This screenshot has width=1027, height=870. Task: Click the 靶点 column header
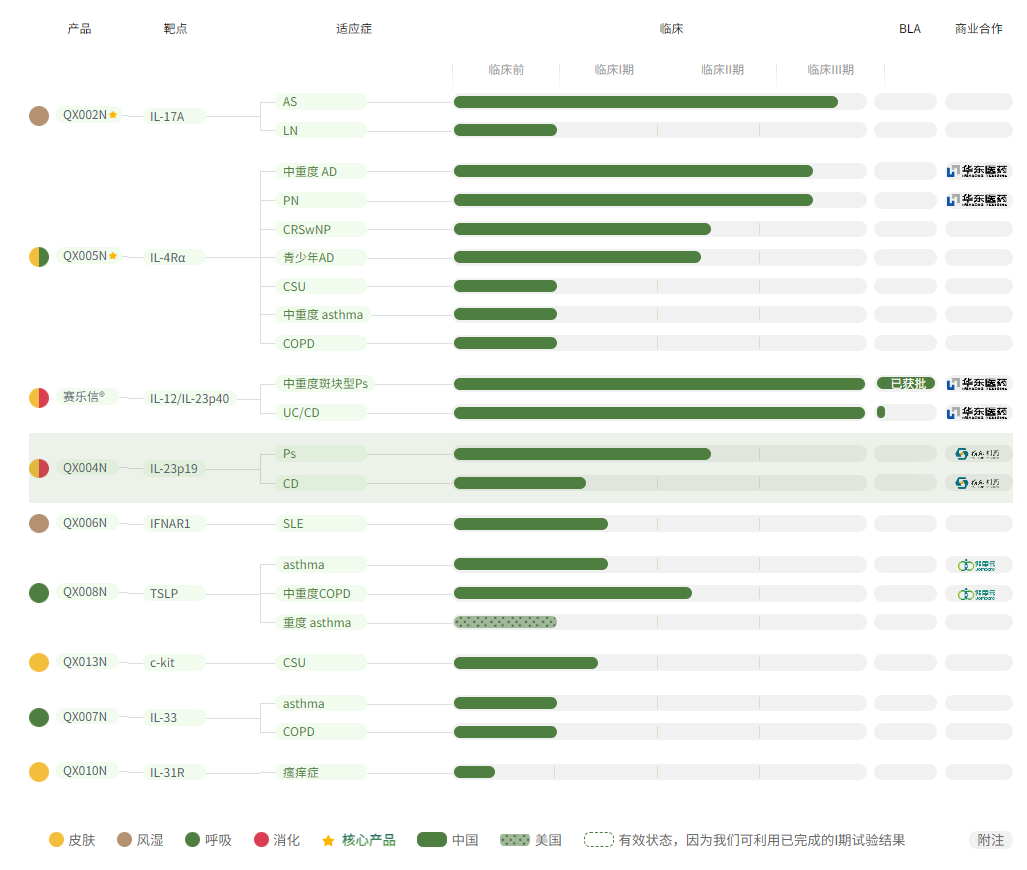tap(175, 29)
